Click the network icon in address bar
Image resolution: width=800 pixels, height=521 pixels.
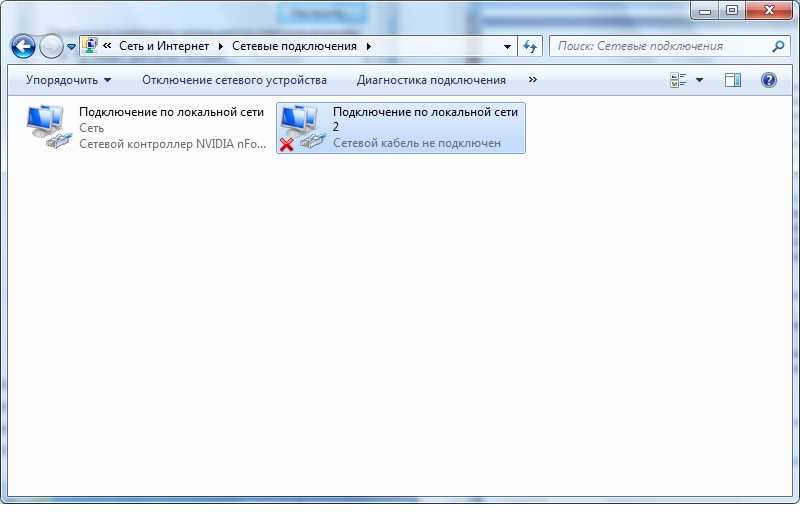(x=90, y=46)
